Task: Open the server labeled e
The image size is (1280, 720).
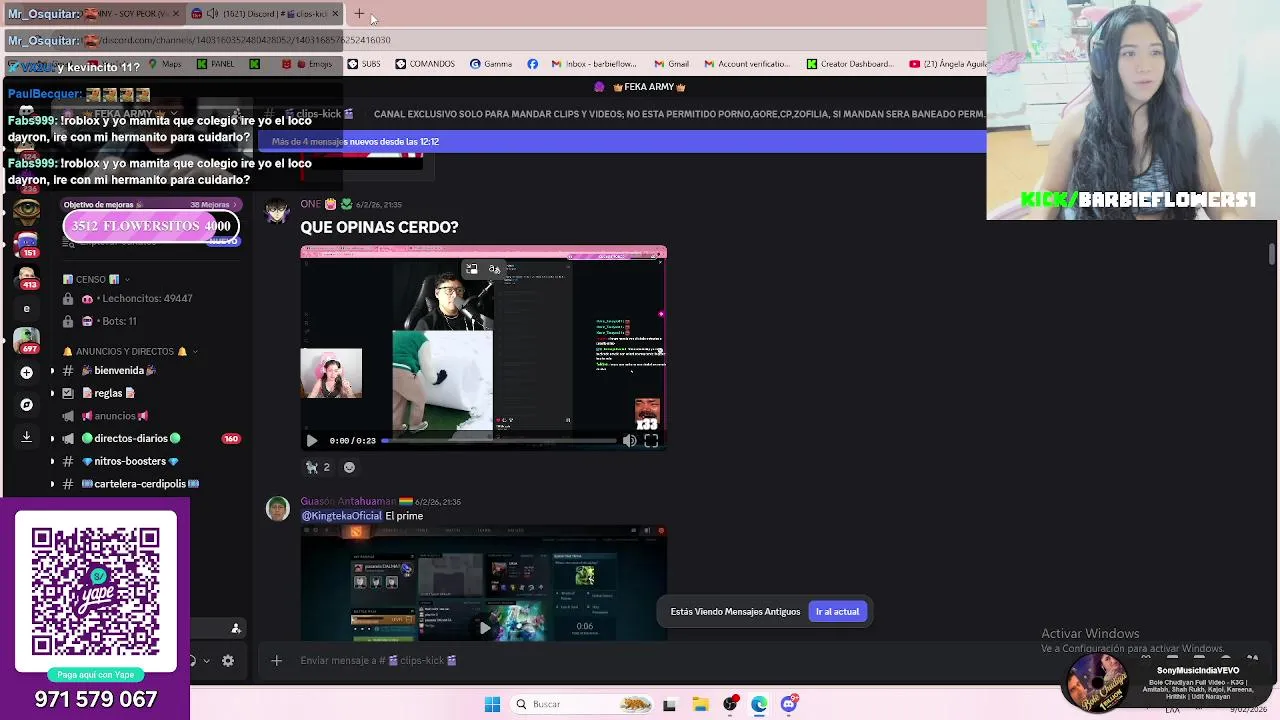Action: (x=27, y=309)
